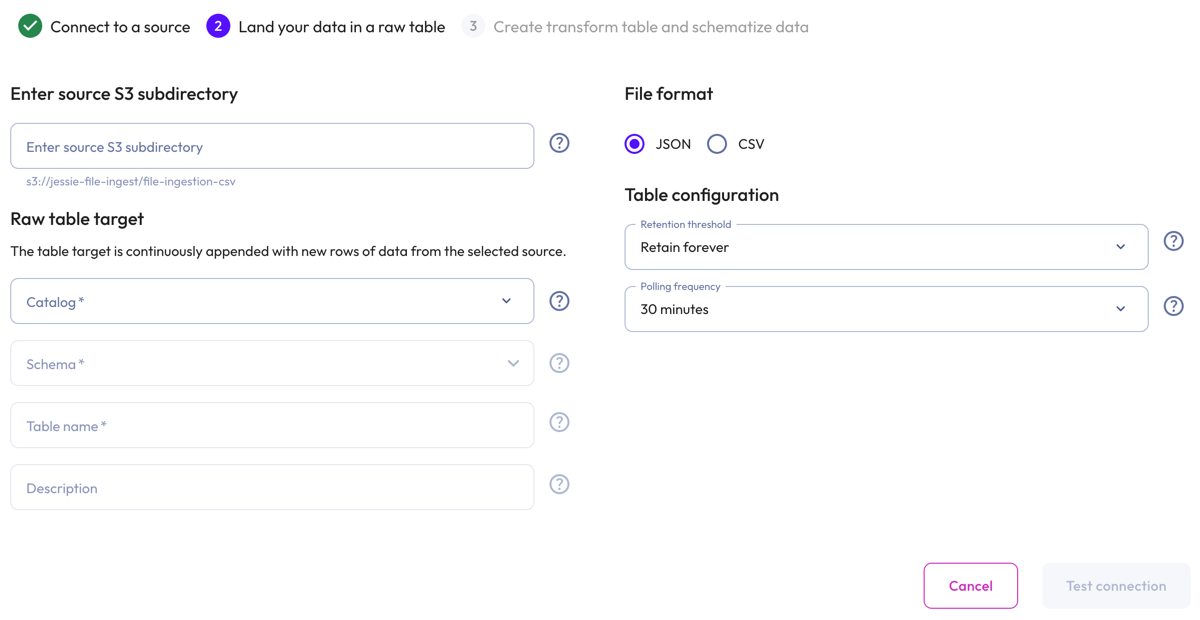Click the green checkmark on Connect to a source
This screenshot has width=1200, height=620.
pos(29,25)
